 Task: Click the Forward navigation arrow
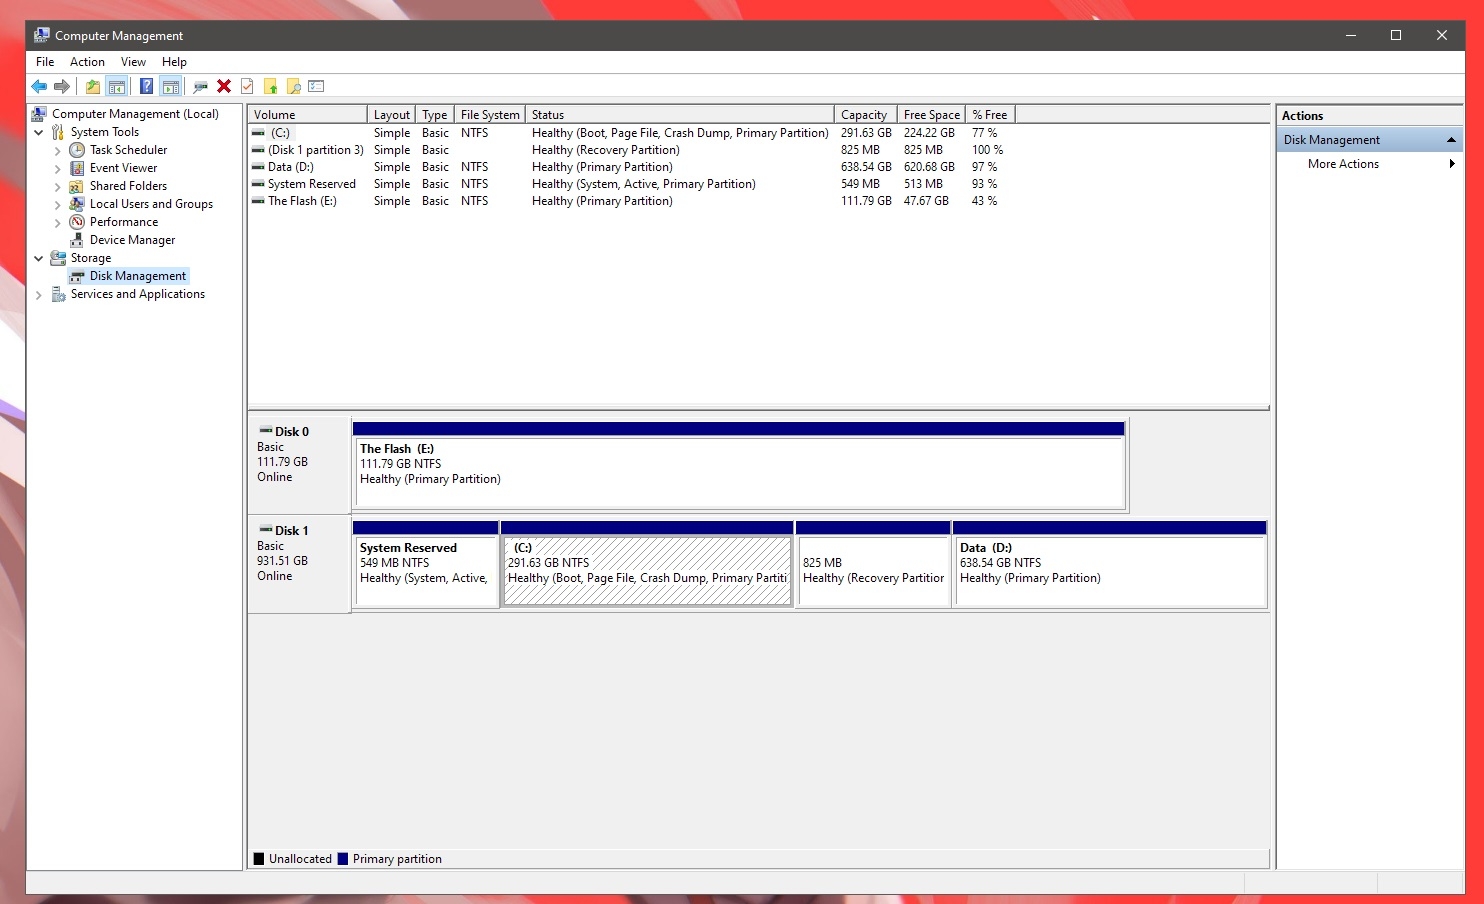[x=62, y=86]
